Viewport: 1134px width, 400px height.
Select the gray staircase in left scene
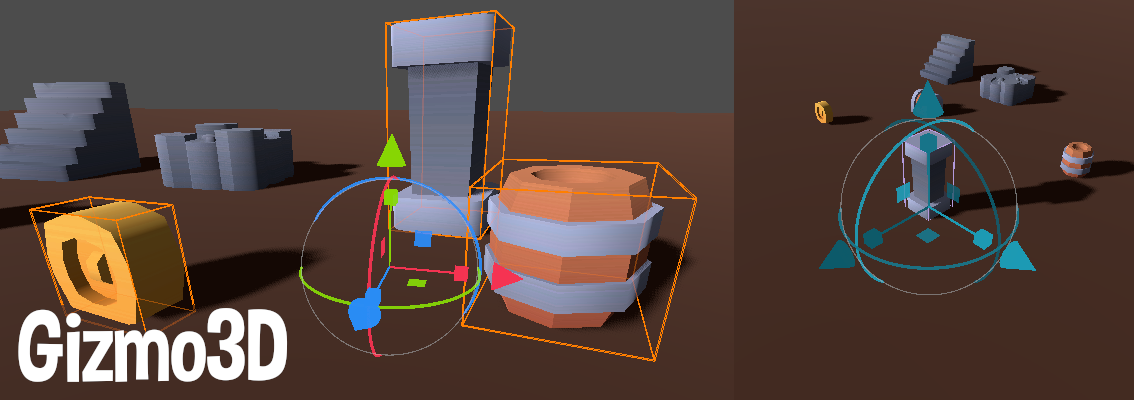coord(70,130)
